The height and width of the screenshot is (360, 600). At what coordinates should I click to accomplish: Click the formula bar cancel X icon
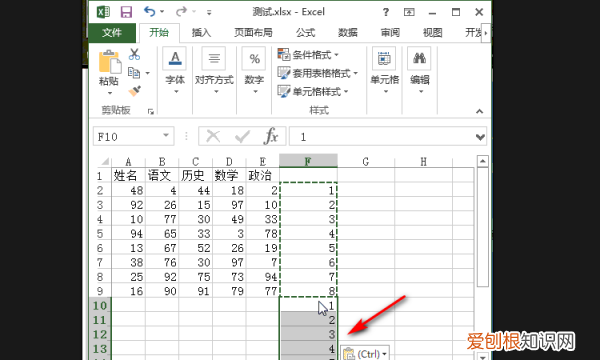[x=213, y=136]
